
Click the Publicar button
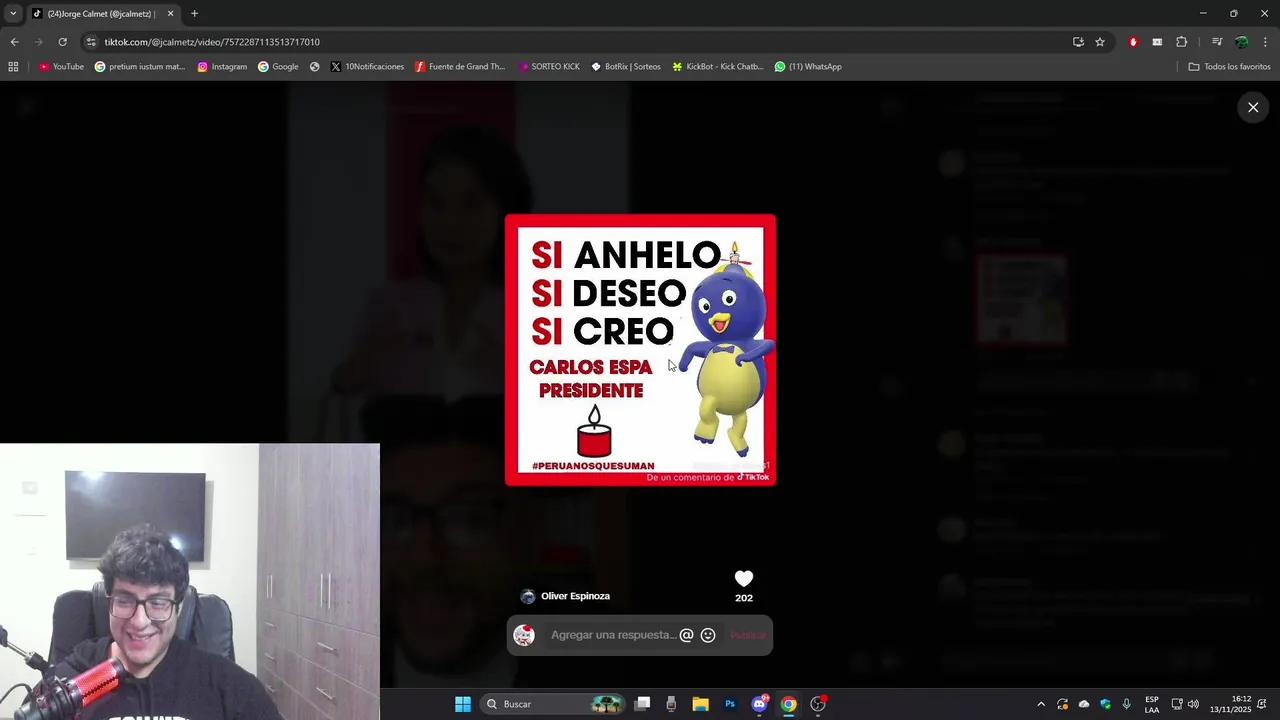pyautogui.click(x=747, y=635)
